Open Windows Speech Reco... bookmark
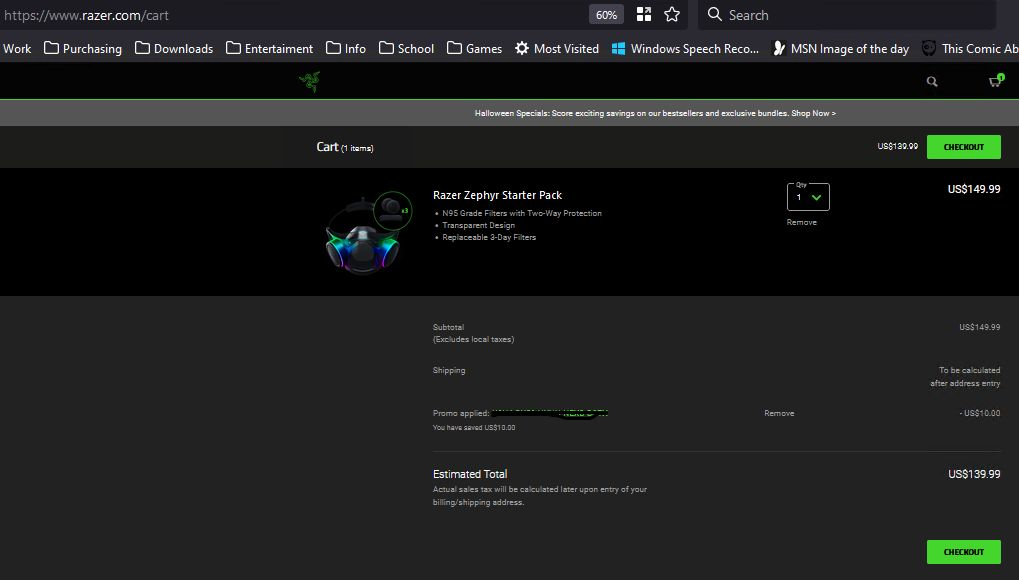The width and height of the screenshot is (1019, 580). (x=685, y=49)
